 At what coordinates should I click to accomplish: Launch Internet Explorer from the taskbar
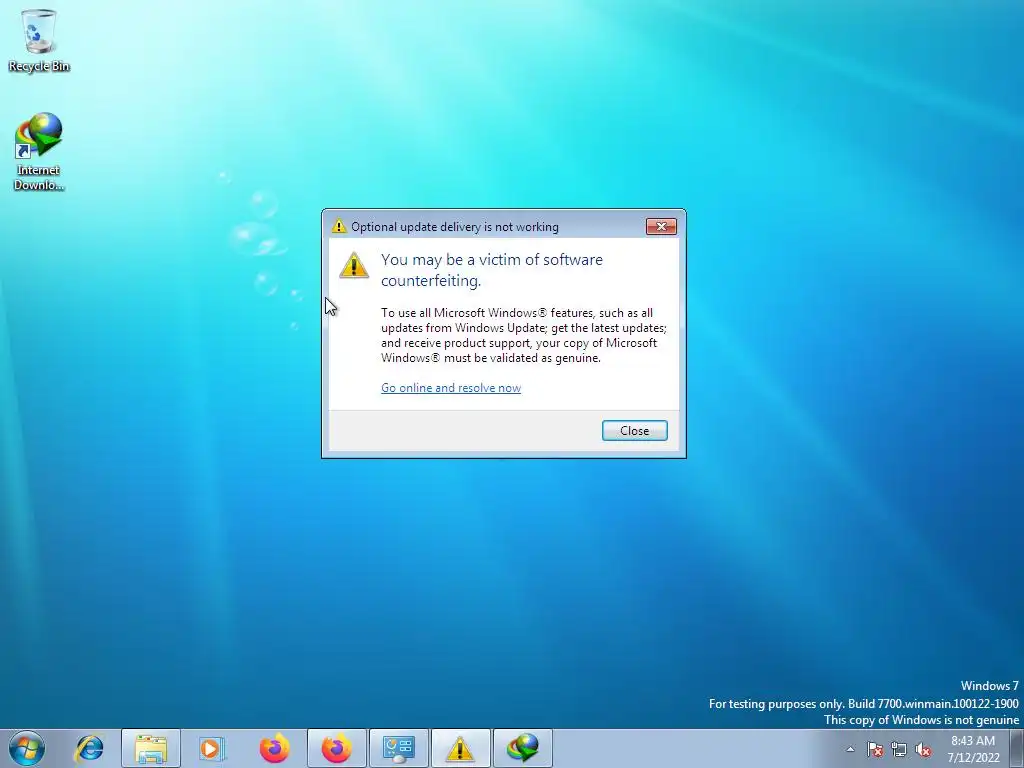tap(89, 748)
